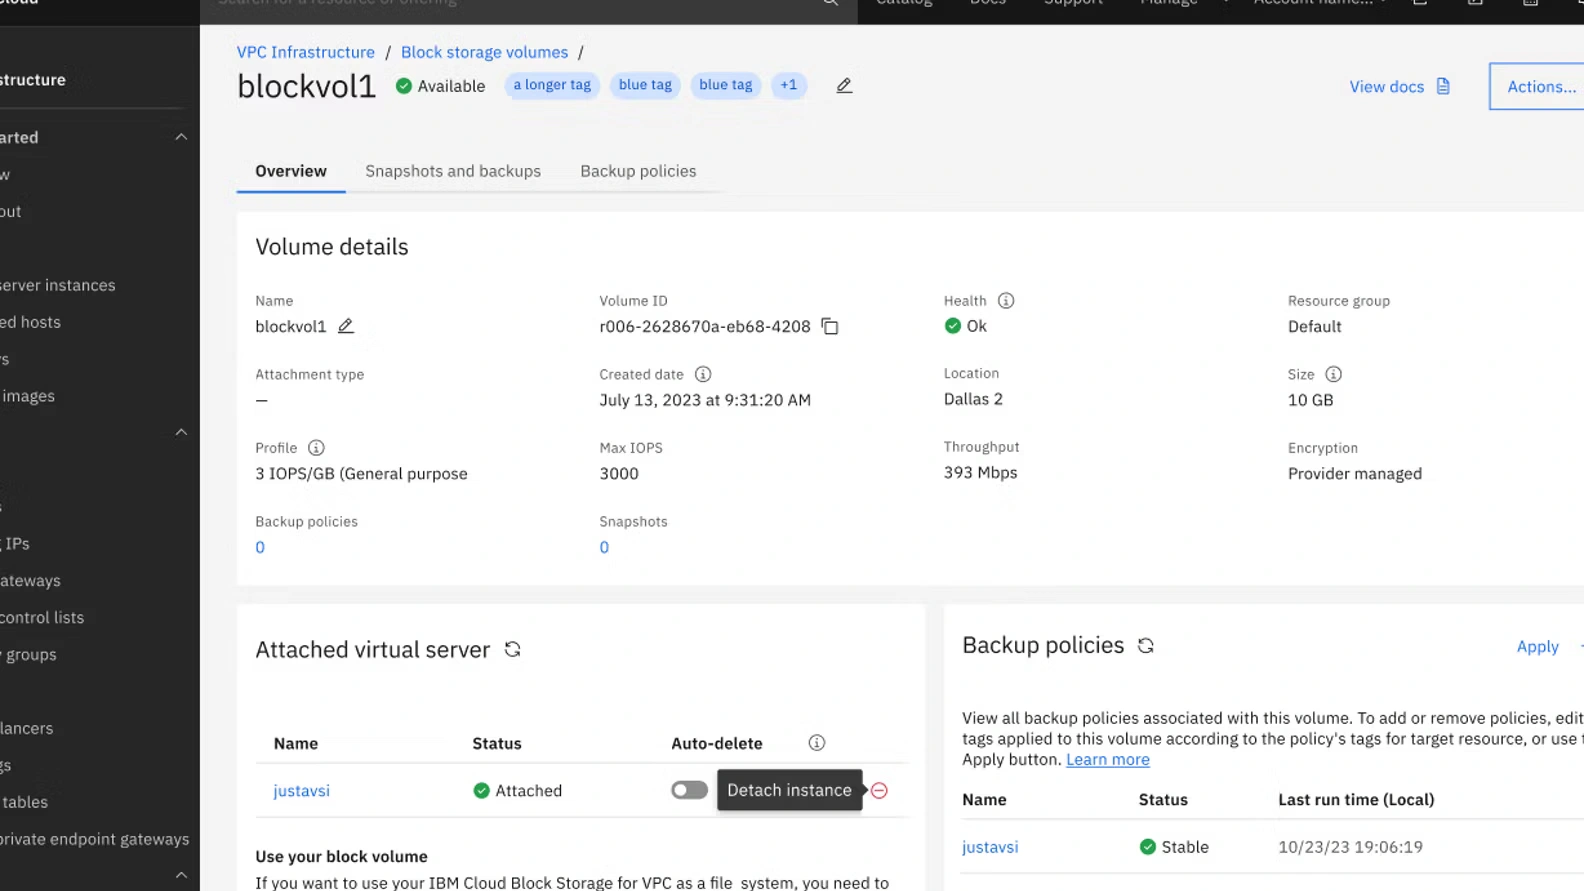The width and height of the screenshot is (1584, 891).
Task: Toggle Auto-delete for justavsi
Action: point(689,791)
